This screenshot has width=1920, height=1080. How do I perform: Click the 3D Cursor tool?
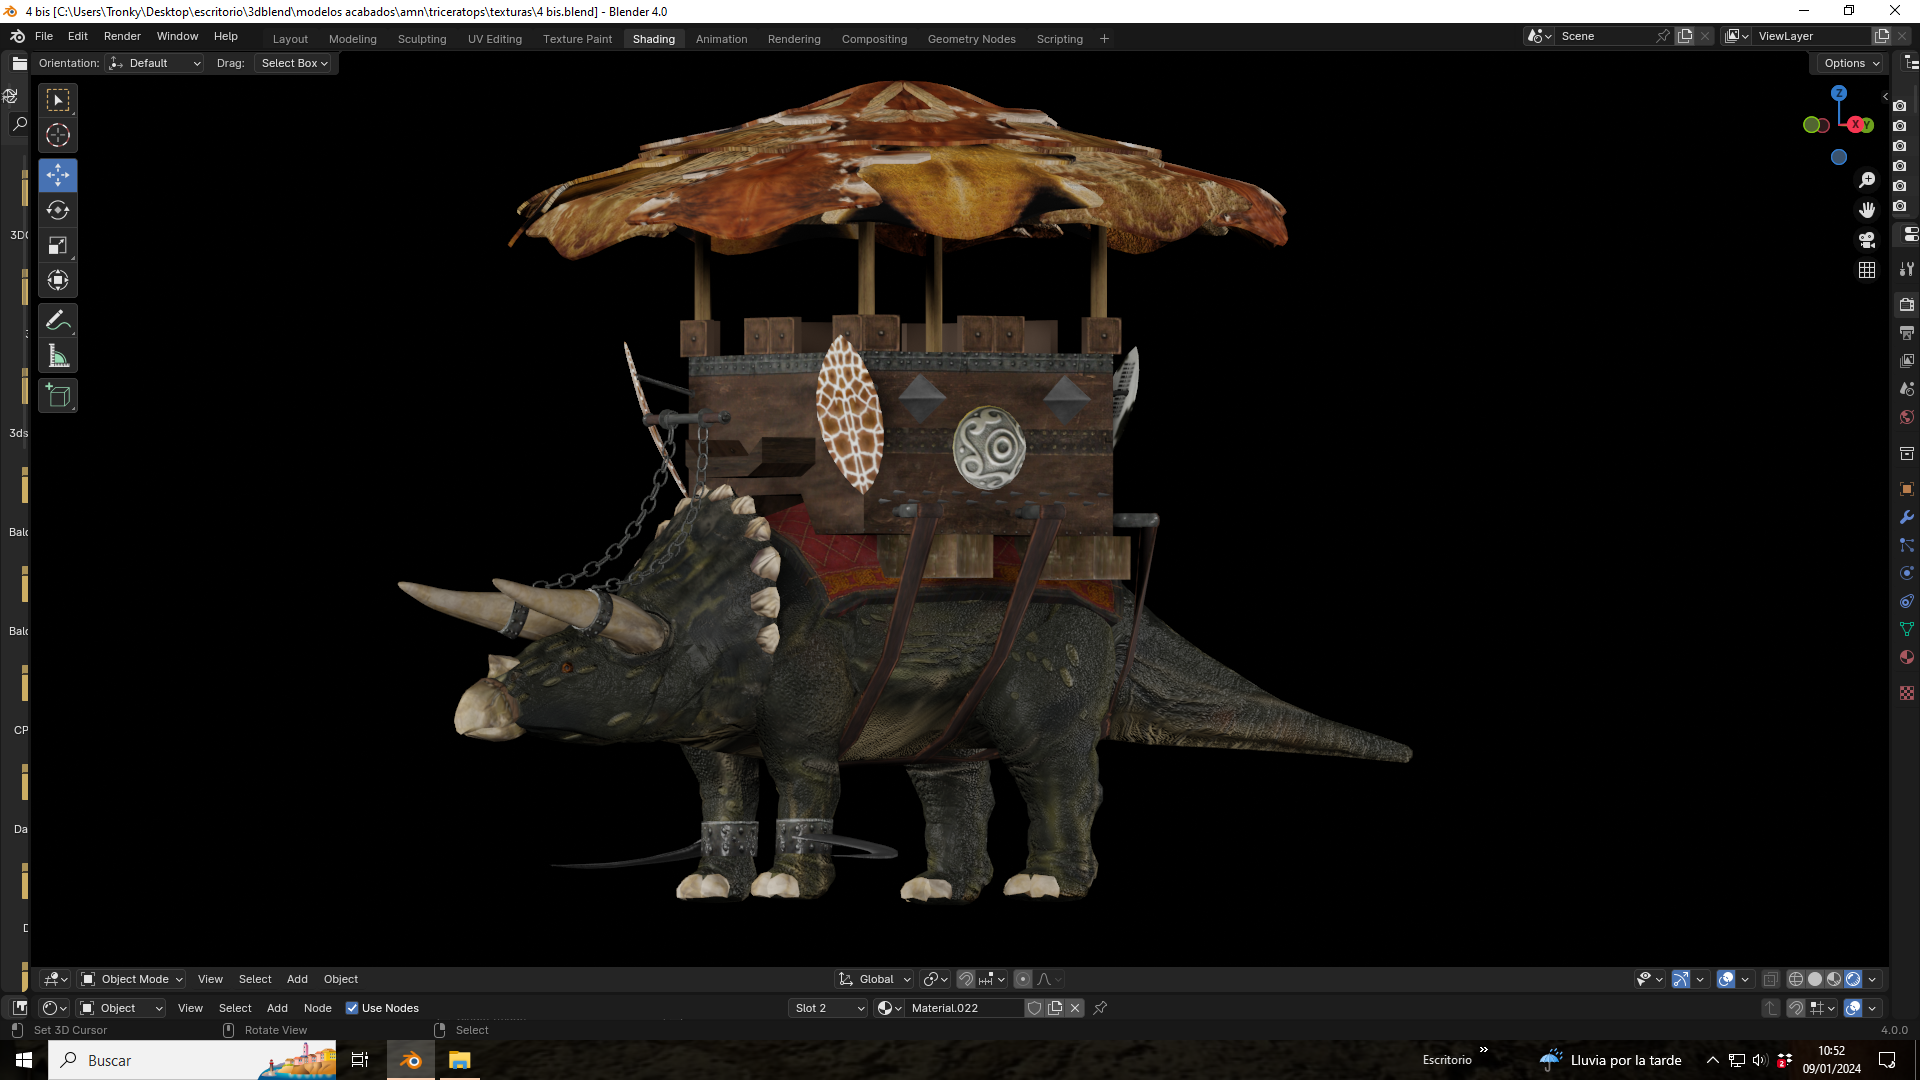(x=58, y=135)
